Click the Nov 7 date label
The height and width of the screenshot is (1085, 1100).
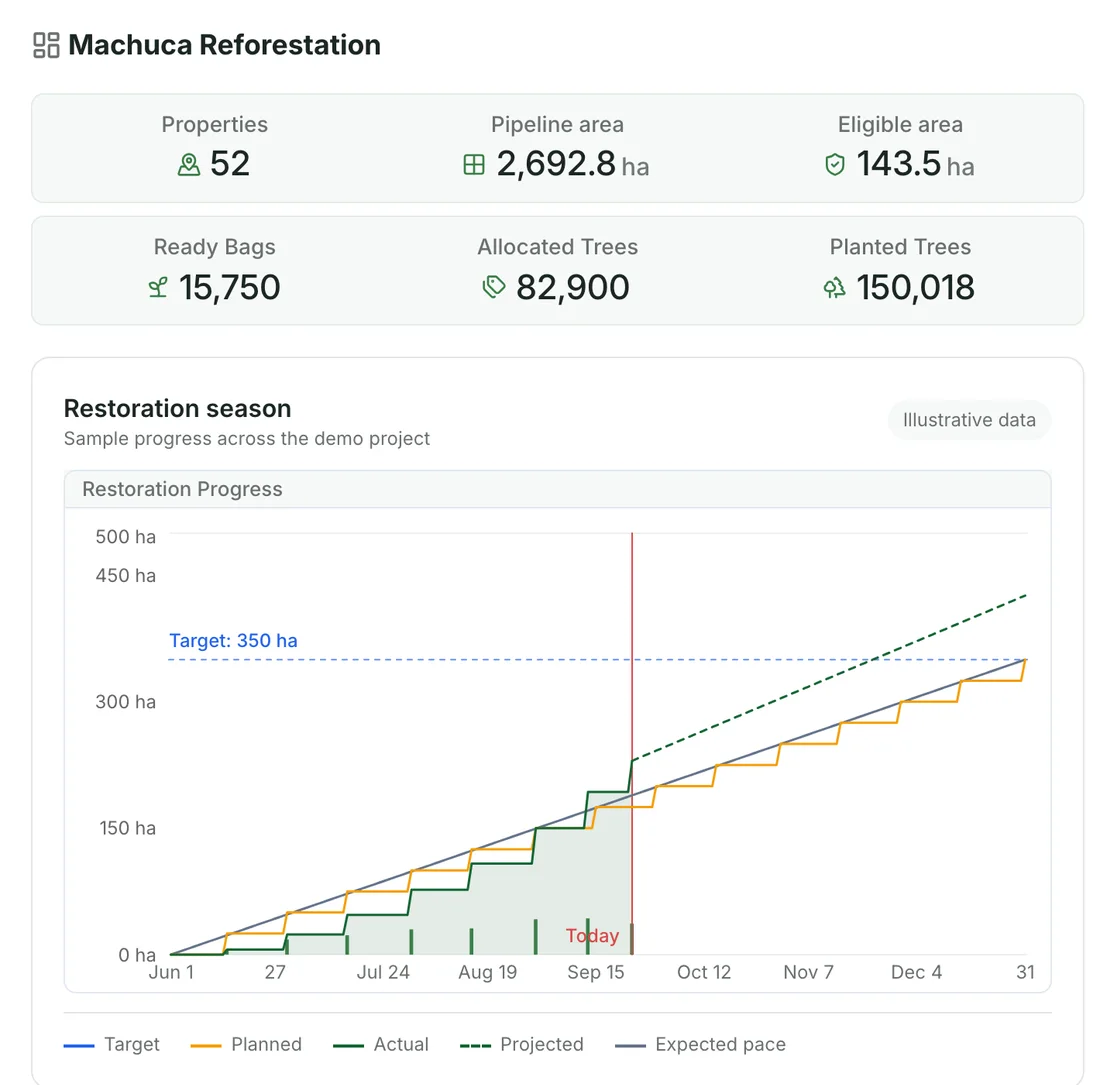(808, 972)
